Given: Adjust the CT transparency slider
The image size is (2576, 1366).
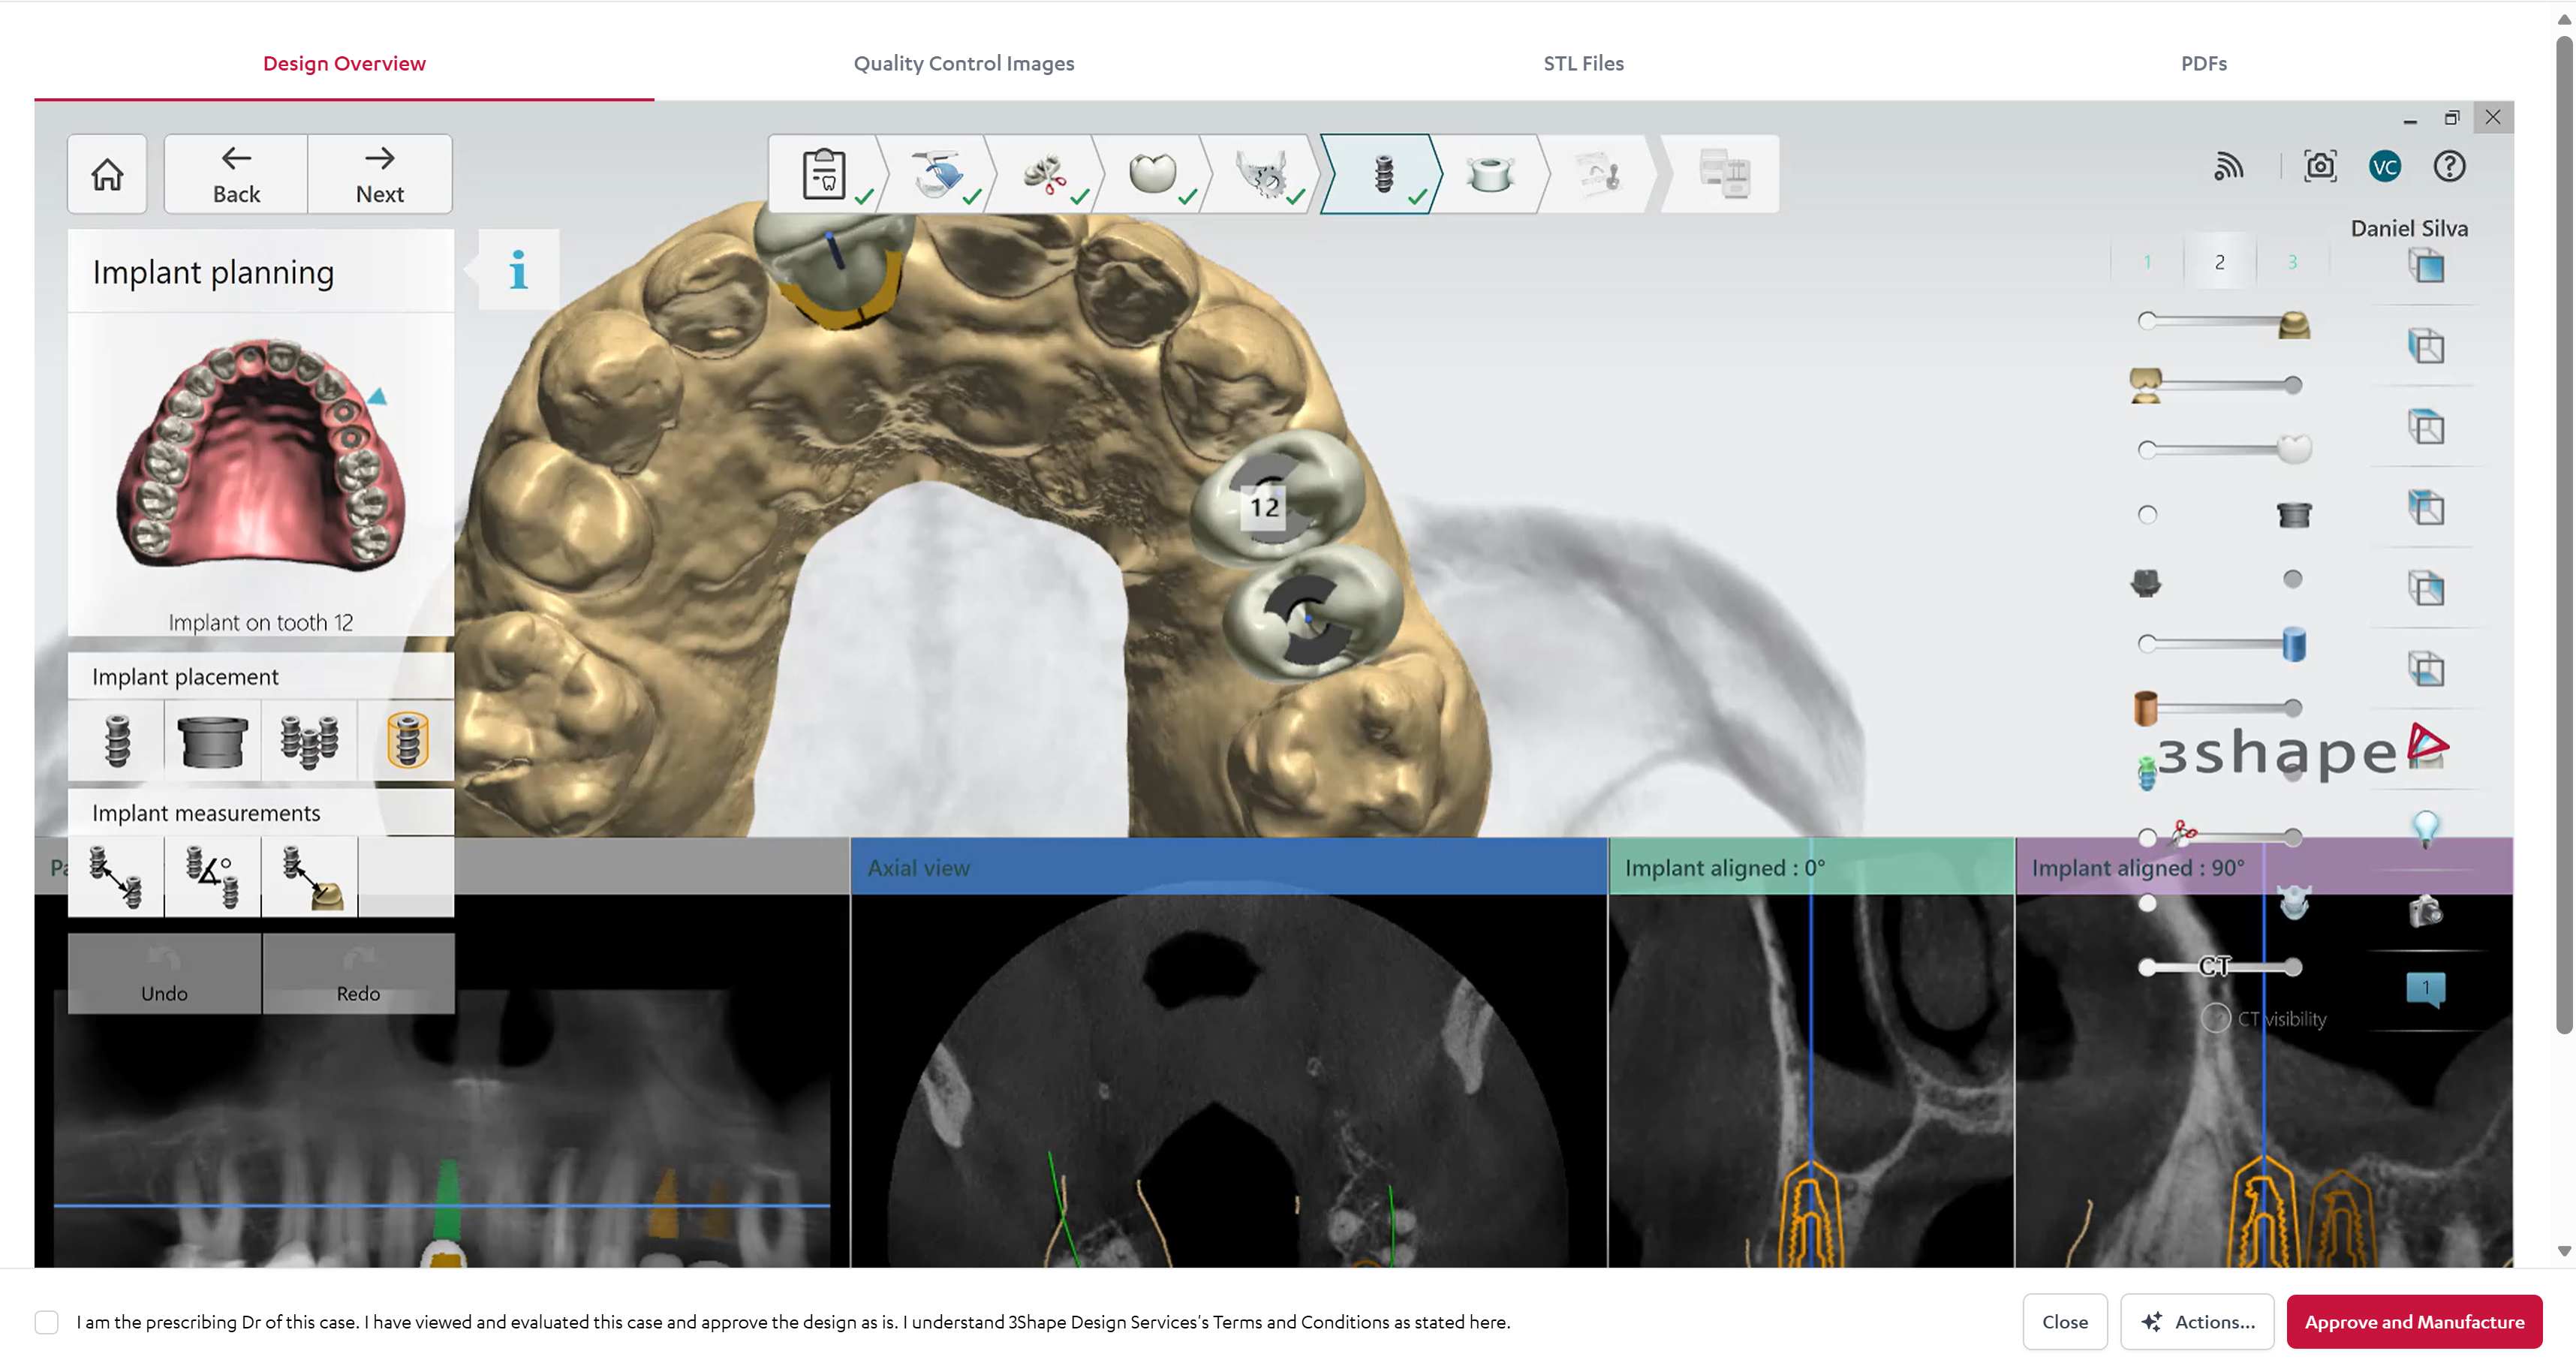Looking at the screenshot, I should 2220,967.
